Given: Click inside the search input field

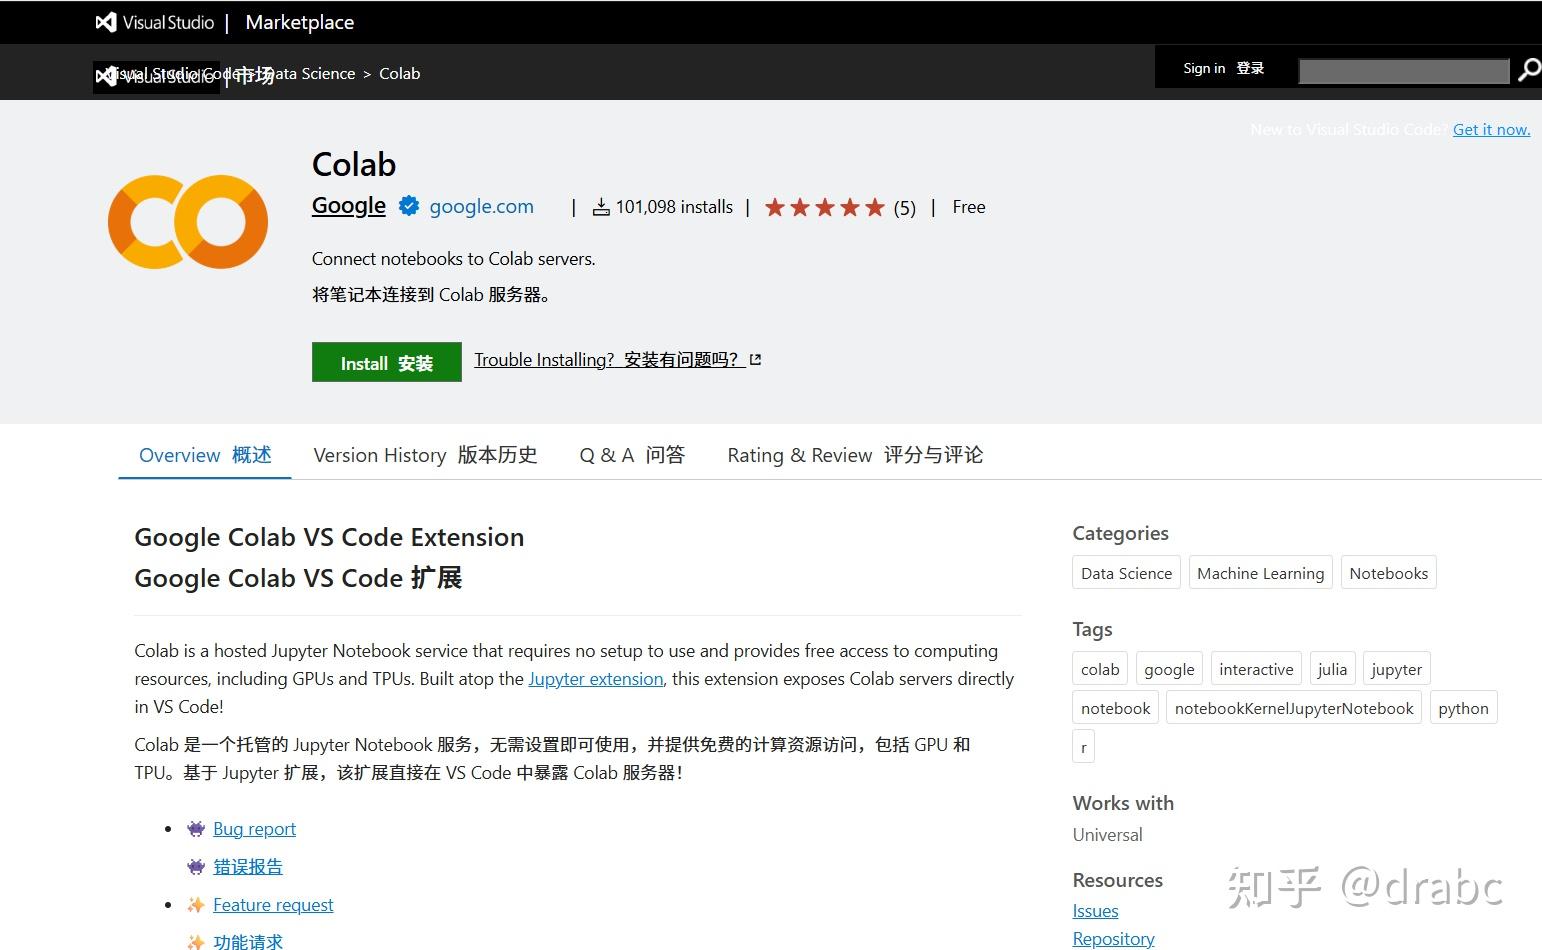Looking at the screenshot, I should tap(1402, 70).
